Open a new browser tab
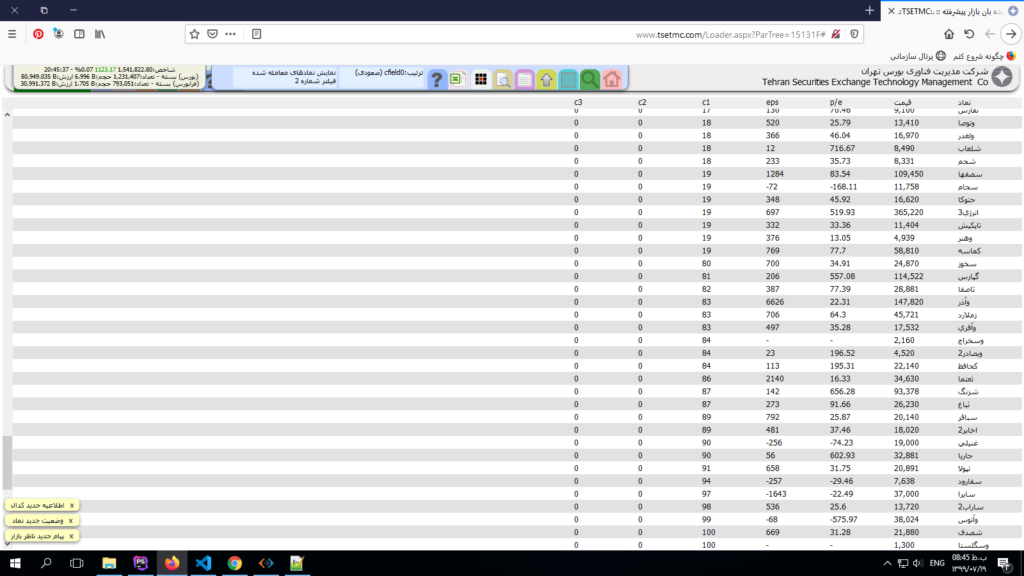The width and height of the screenshot is (1024, 576). [869, 10]
